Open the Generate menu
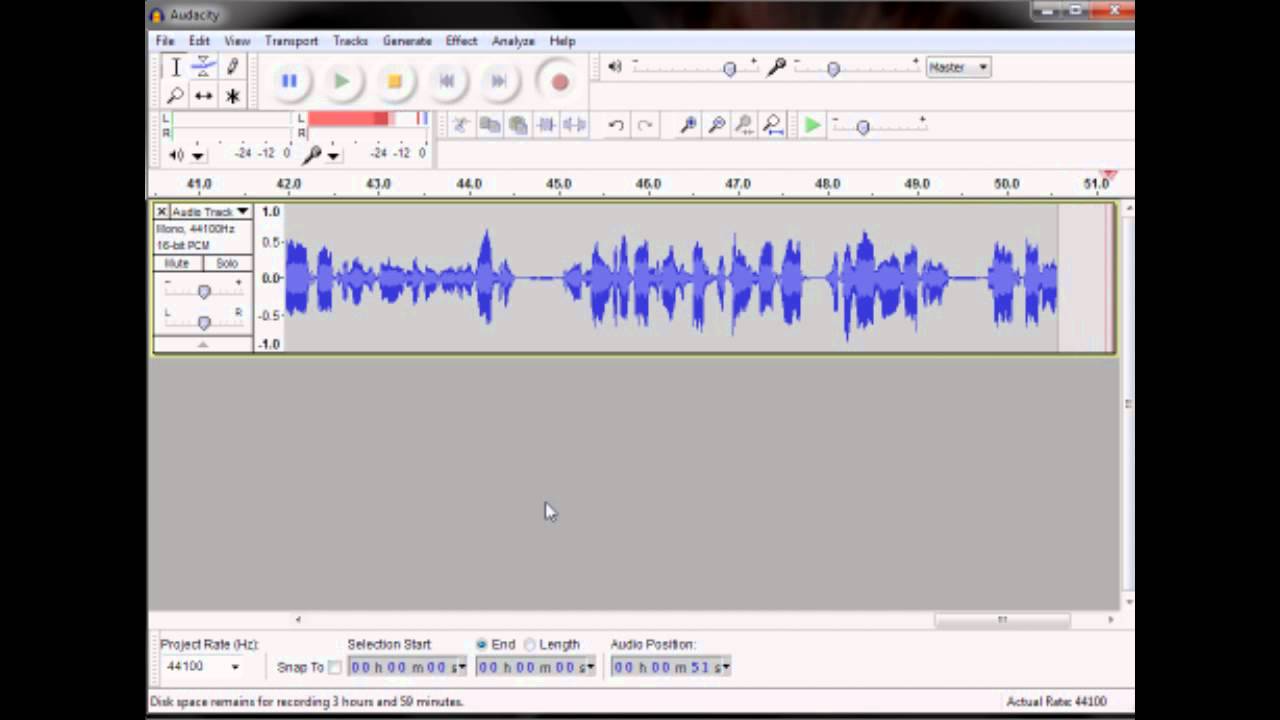Screen dimensions: 1280x720 coord(407,41)
